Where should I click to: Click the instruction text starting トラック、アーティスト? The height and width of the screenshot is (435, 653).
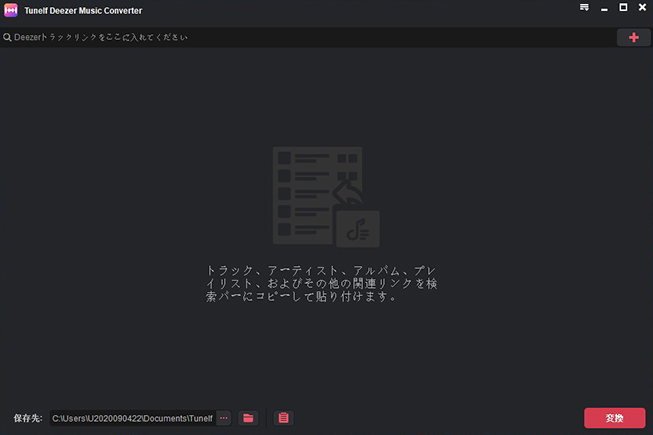tap(322, 283)
